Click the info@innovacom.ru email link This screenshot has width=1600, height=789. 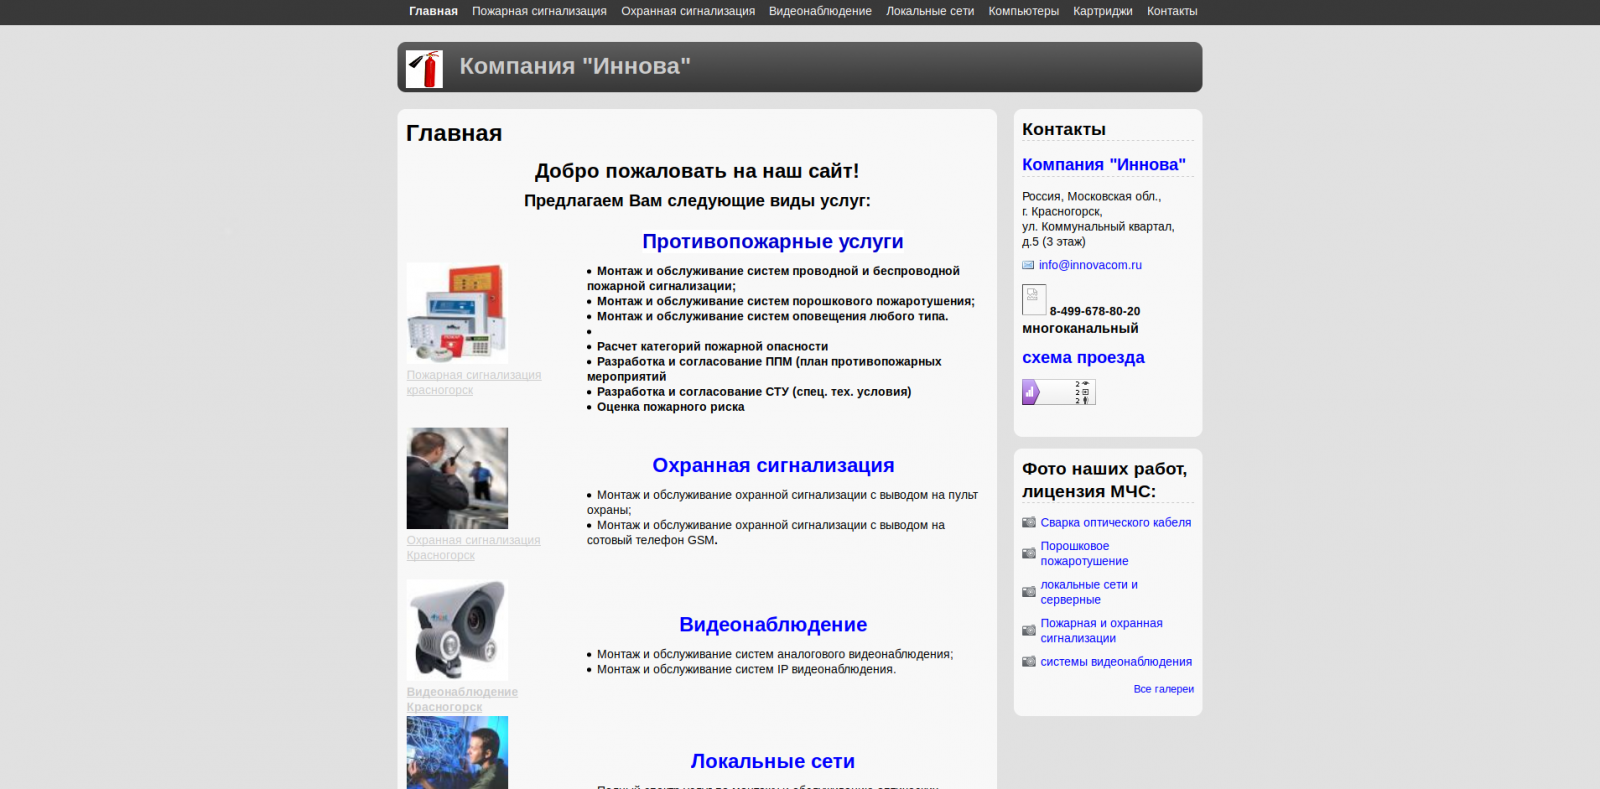(x=1090, y=265)
